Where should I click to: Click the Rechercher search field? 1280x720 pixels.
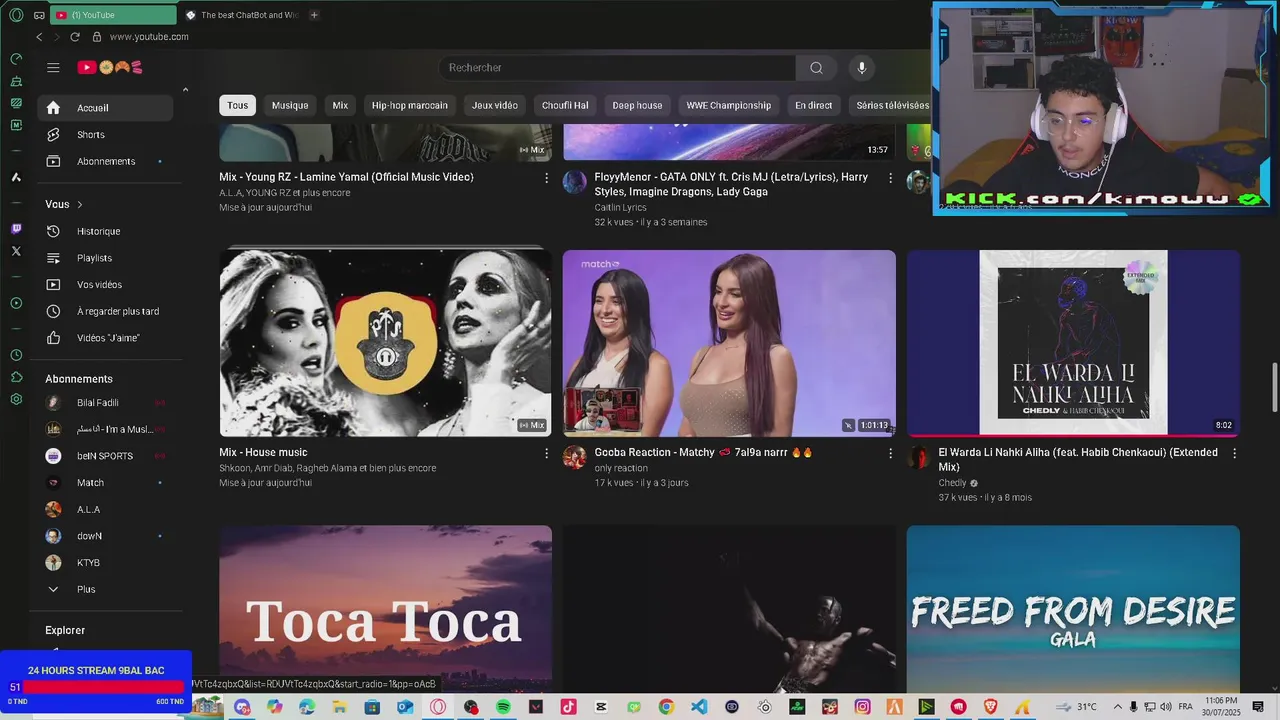point(617,67)
